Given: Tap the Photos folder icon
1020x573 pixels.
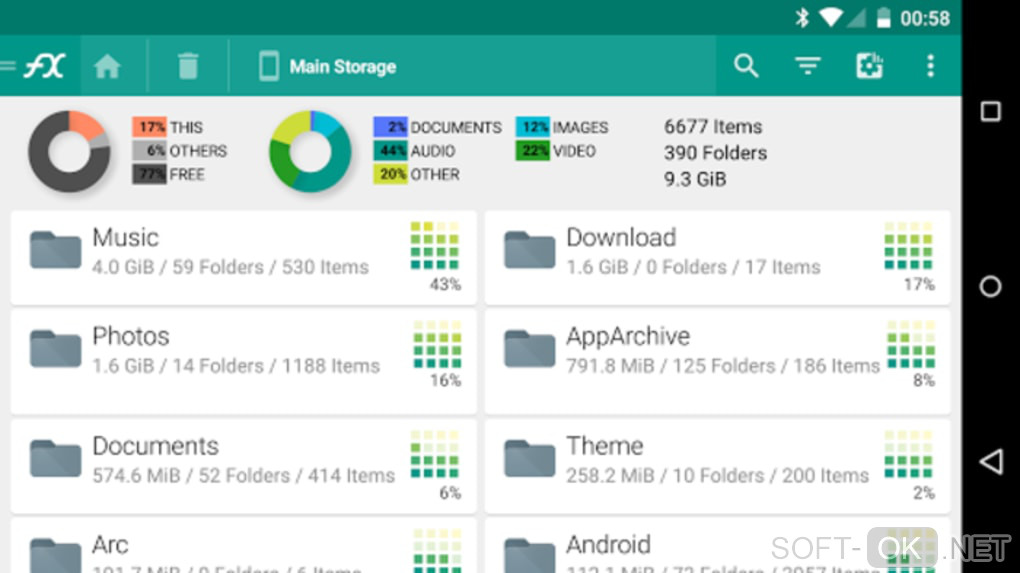Looking at the screenshot, I should click(55, 349).
